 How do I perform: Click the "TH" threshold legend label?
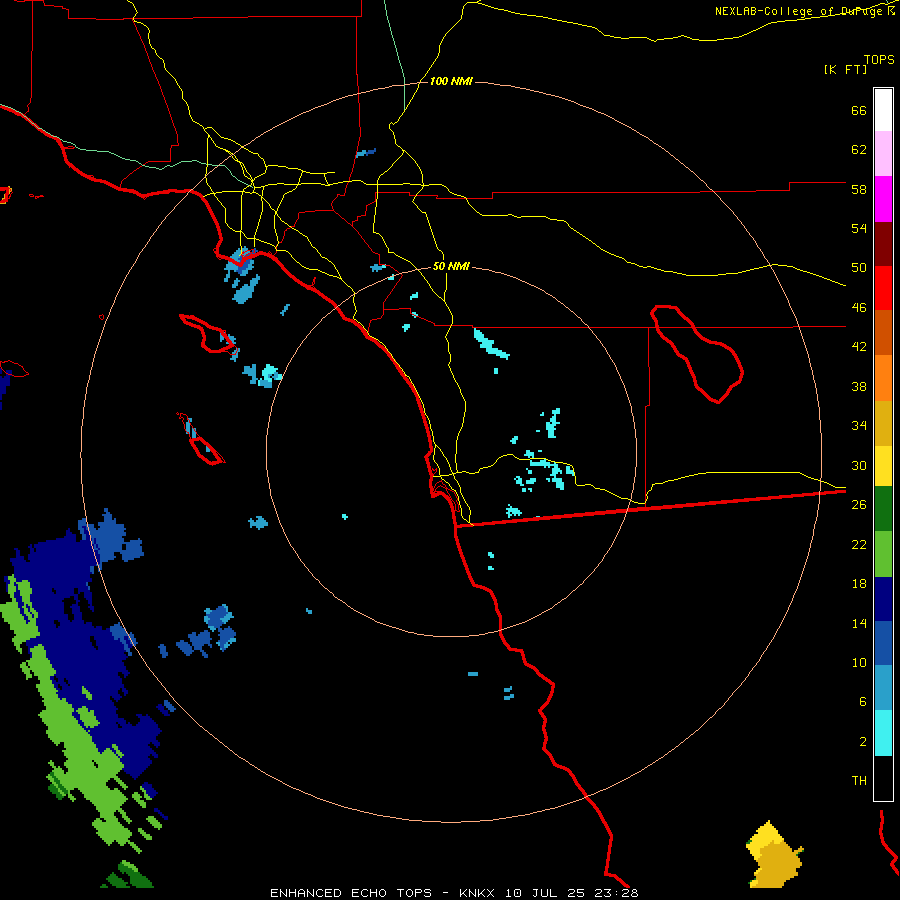click(859, 781)
